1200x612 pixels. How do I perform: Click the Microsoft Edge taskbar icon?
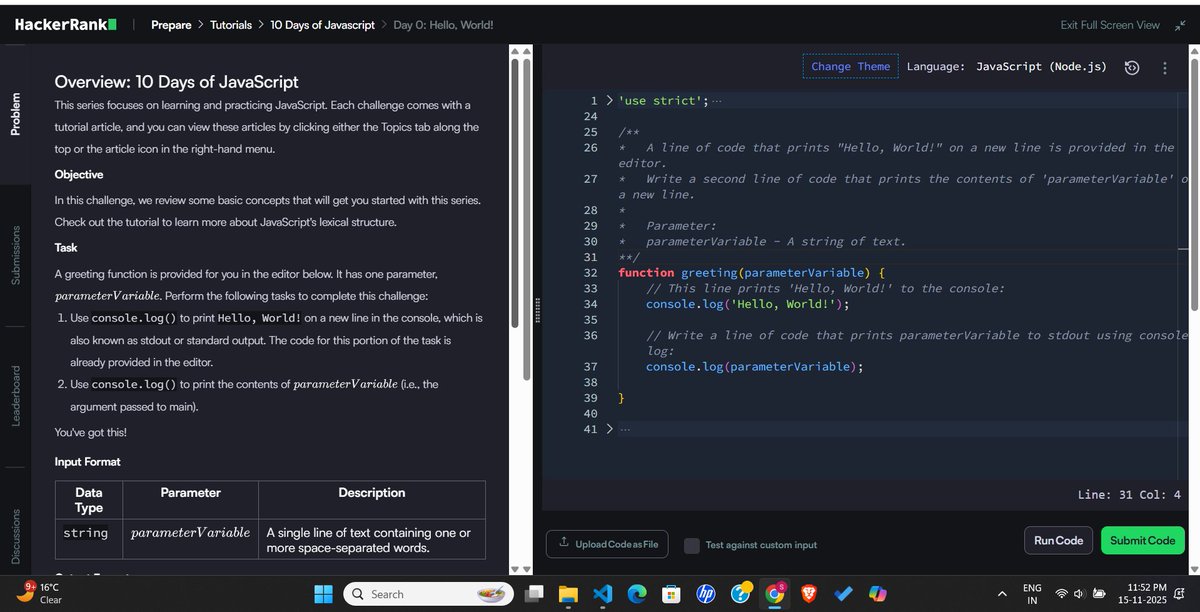tap(637, 594)
